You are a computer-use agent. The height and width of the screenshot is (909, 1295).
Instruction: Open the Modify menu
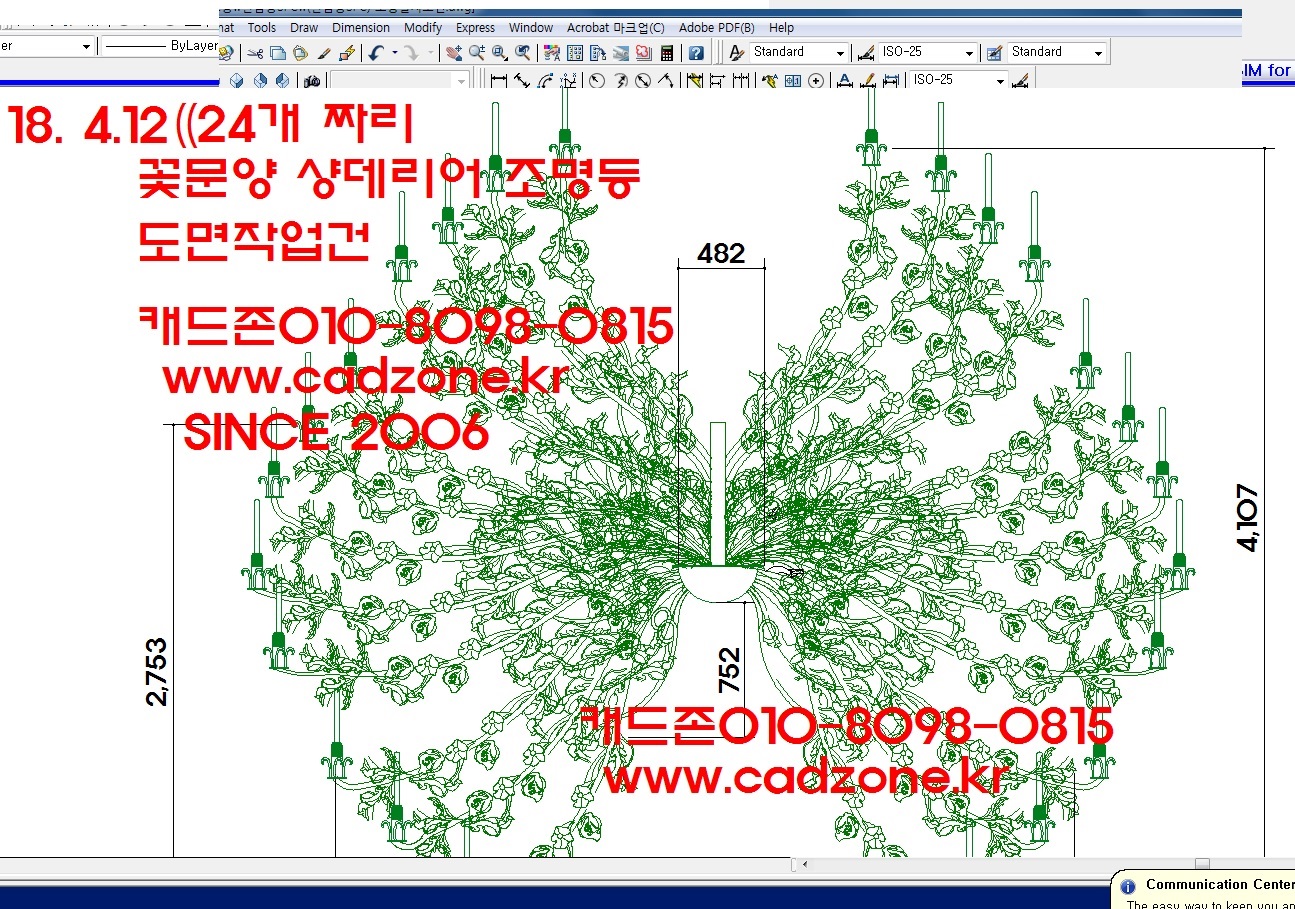(423, 28)
